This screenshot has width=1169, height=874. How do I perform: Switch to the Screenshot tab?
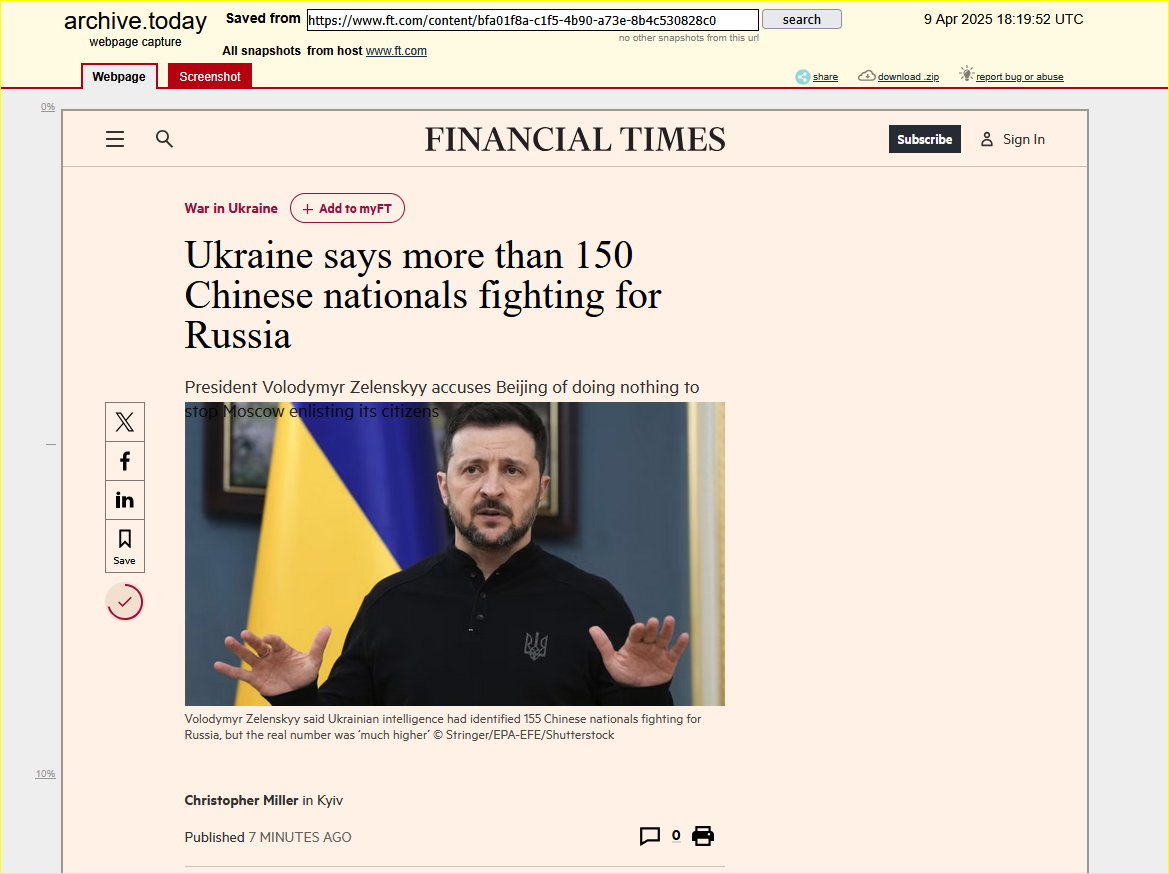(x=209, y=76)
